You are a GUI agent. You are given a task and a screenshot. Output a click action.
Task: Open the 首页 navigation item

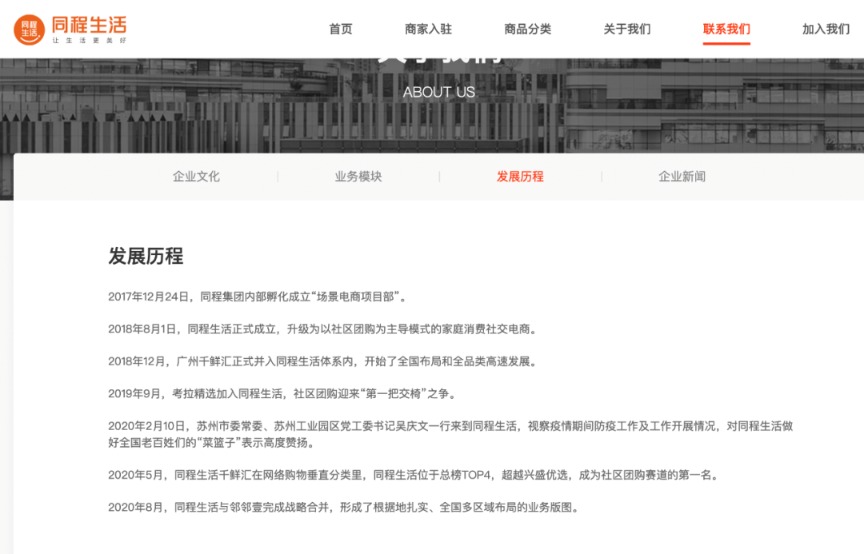click(341, 29)
